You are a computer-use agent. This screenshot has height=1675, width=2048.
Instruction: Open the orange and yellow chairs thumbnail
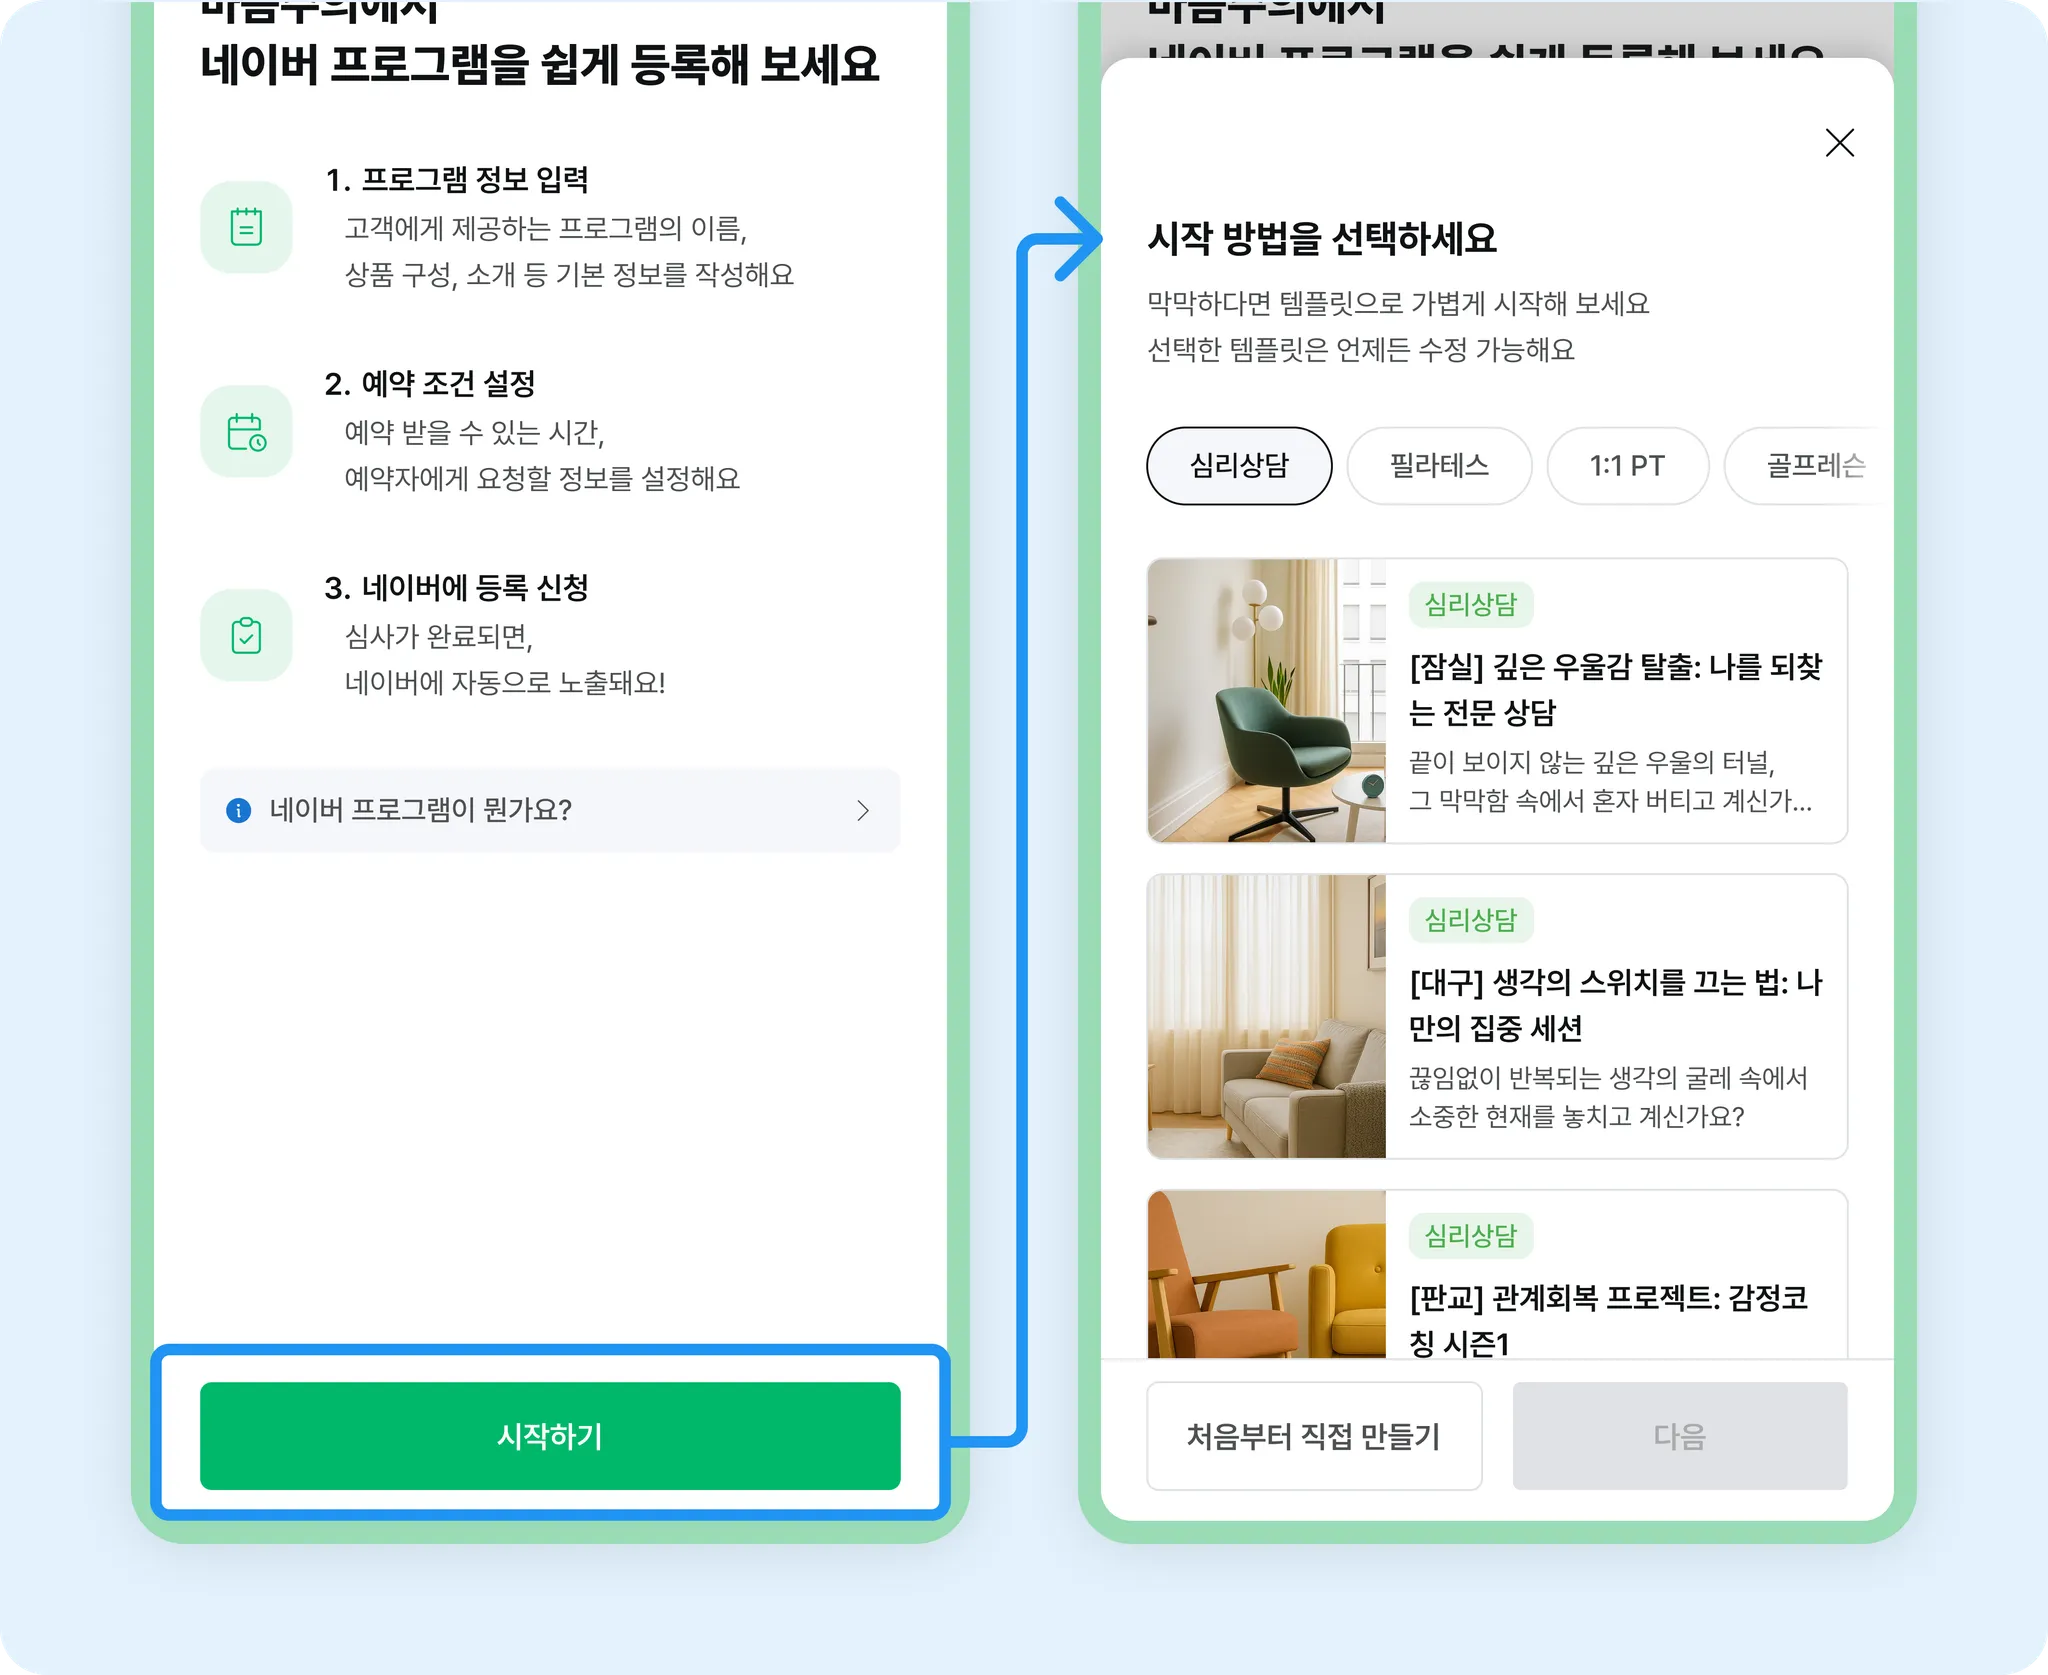(x=1267, y=1274)
